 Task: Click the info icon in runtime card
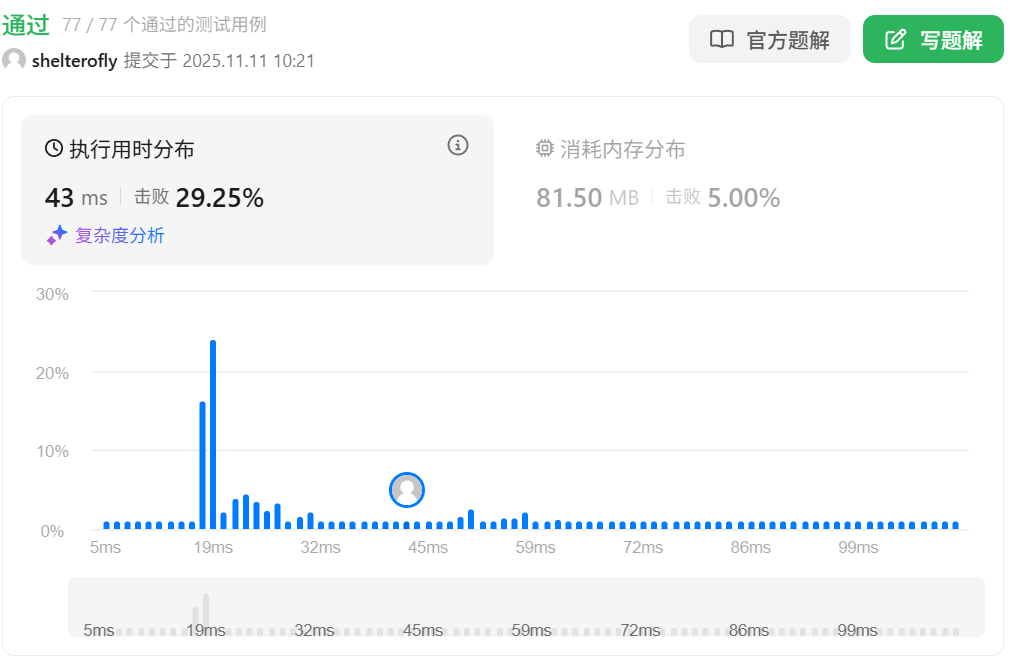coord(458,146)
